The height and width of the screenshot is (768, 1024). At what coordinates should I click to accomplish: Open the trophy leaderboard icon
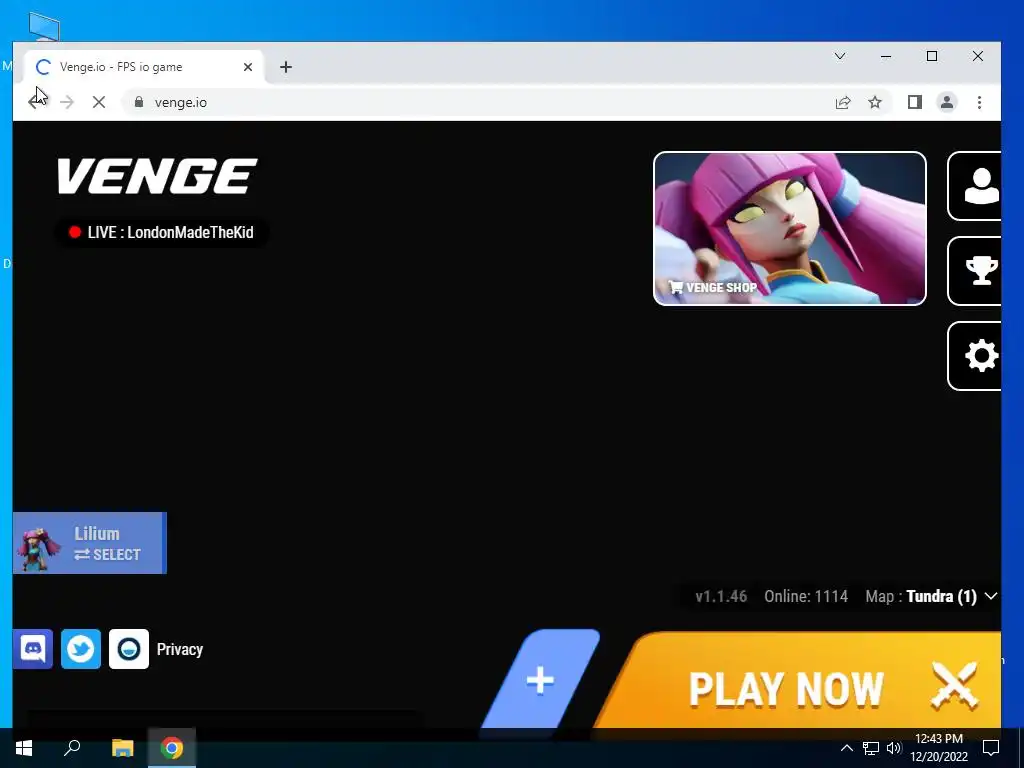point(974,271)
